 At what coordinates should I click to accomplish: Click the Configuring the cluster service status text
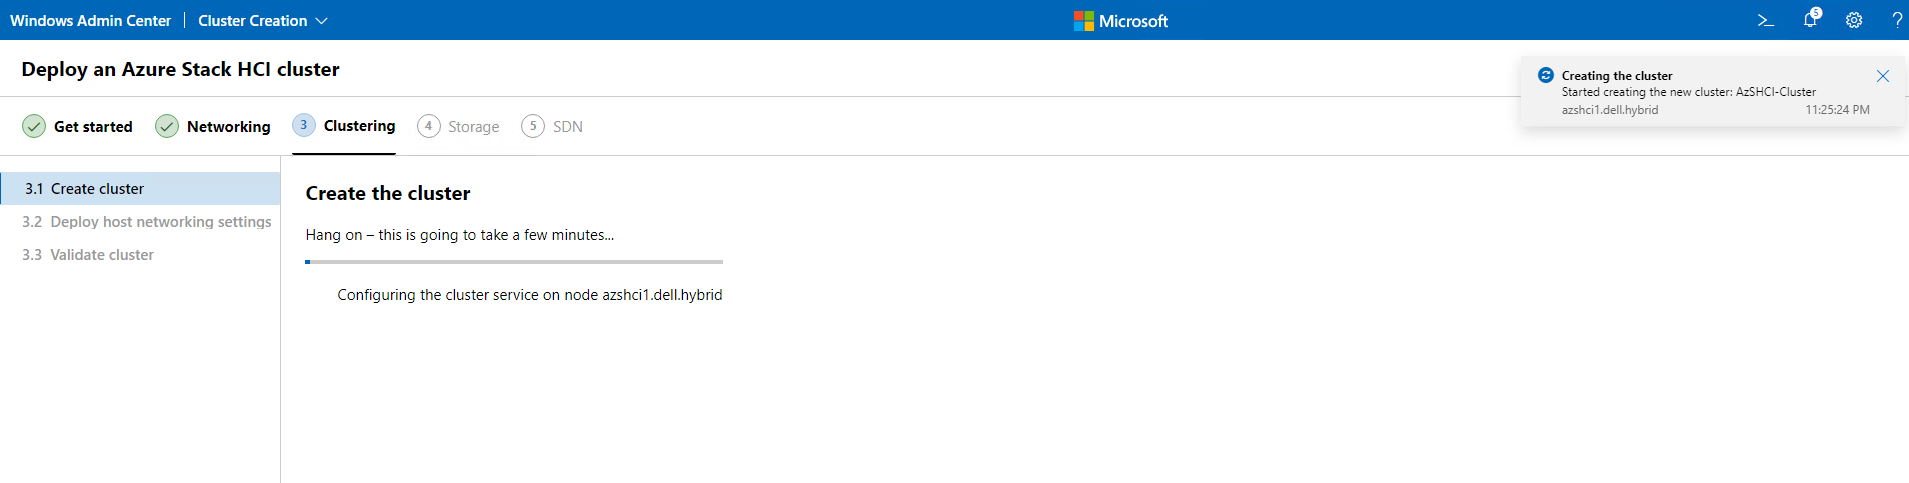(x=529, y=295)
